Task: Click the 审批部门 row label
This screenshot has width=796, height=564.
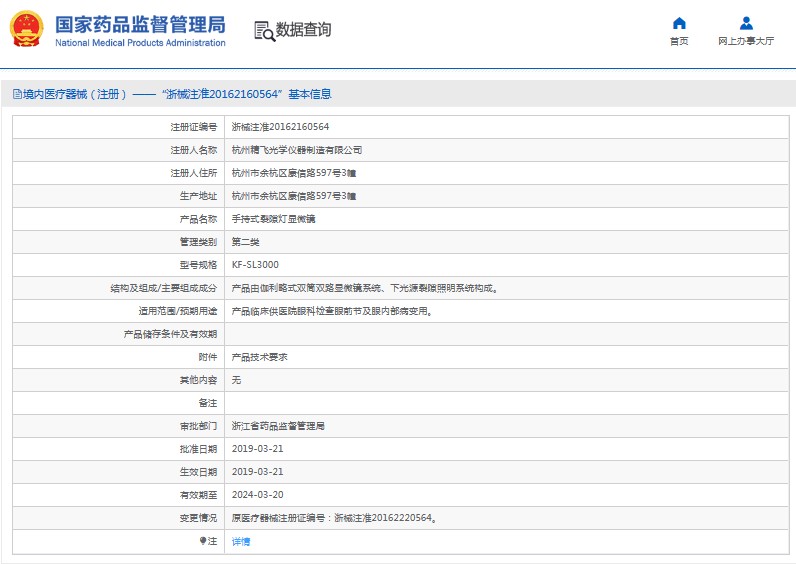Action: (x=198, y=426)
